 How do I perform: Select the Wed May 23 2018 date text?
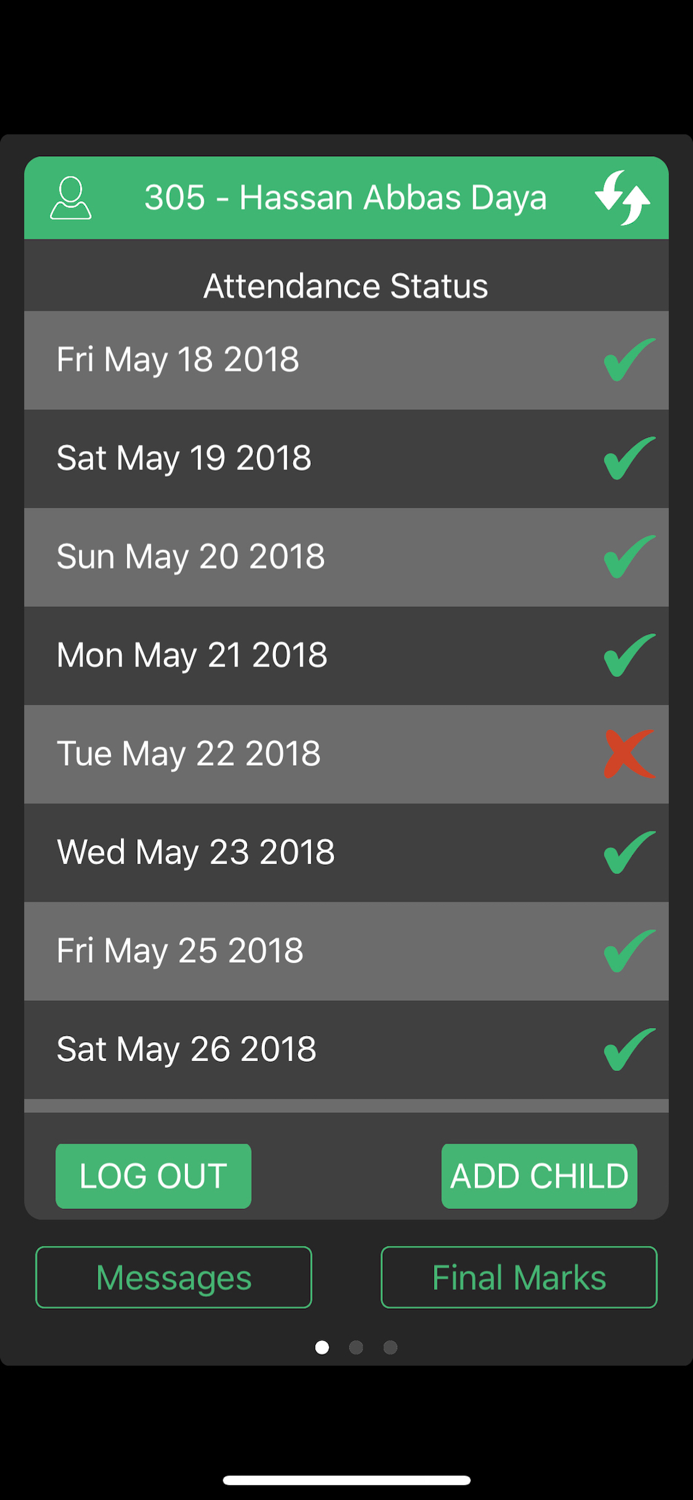pos(196,852)
